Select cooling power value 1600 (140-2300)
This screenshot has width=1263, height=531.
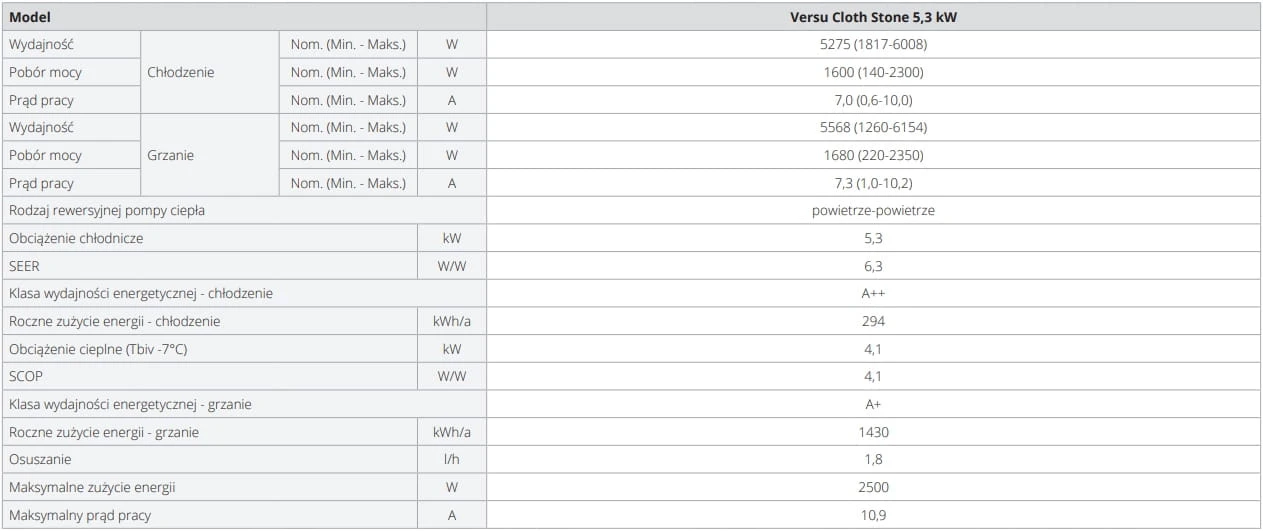click(874, 72)
